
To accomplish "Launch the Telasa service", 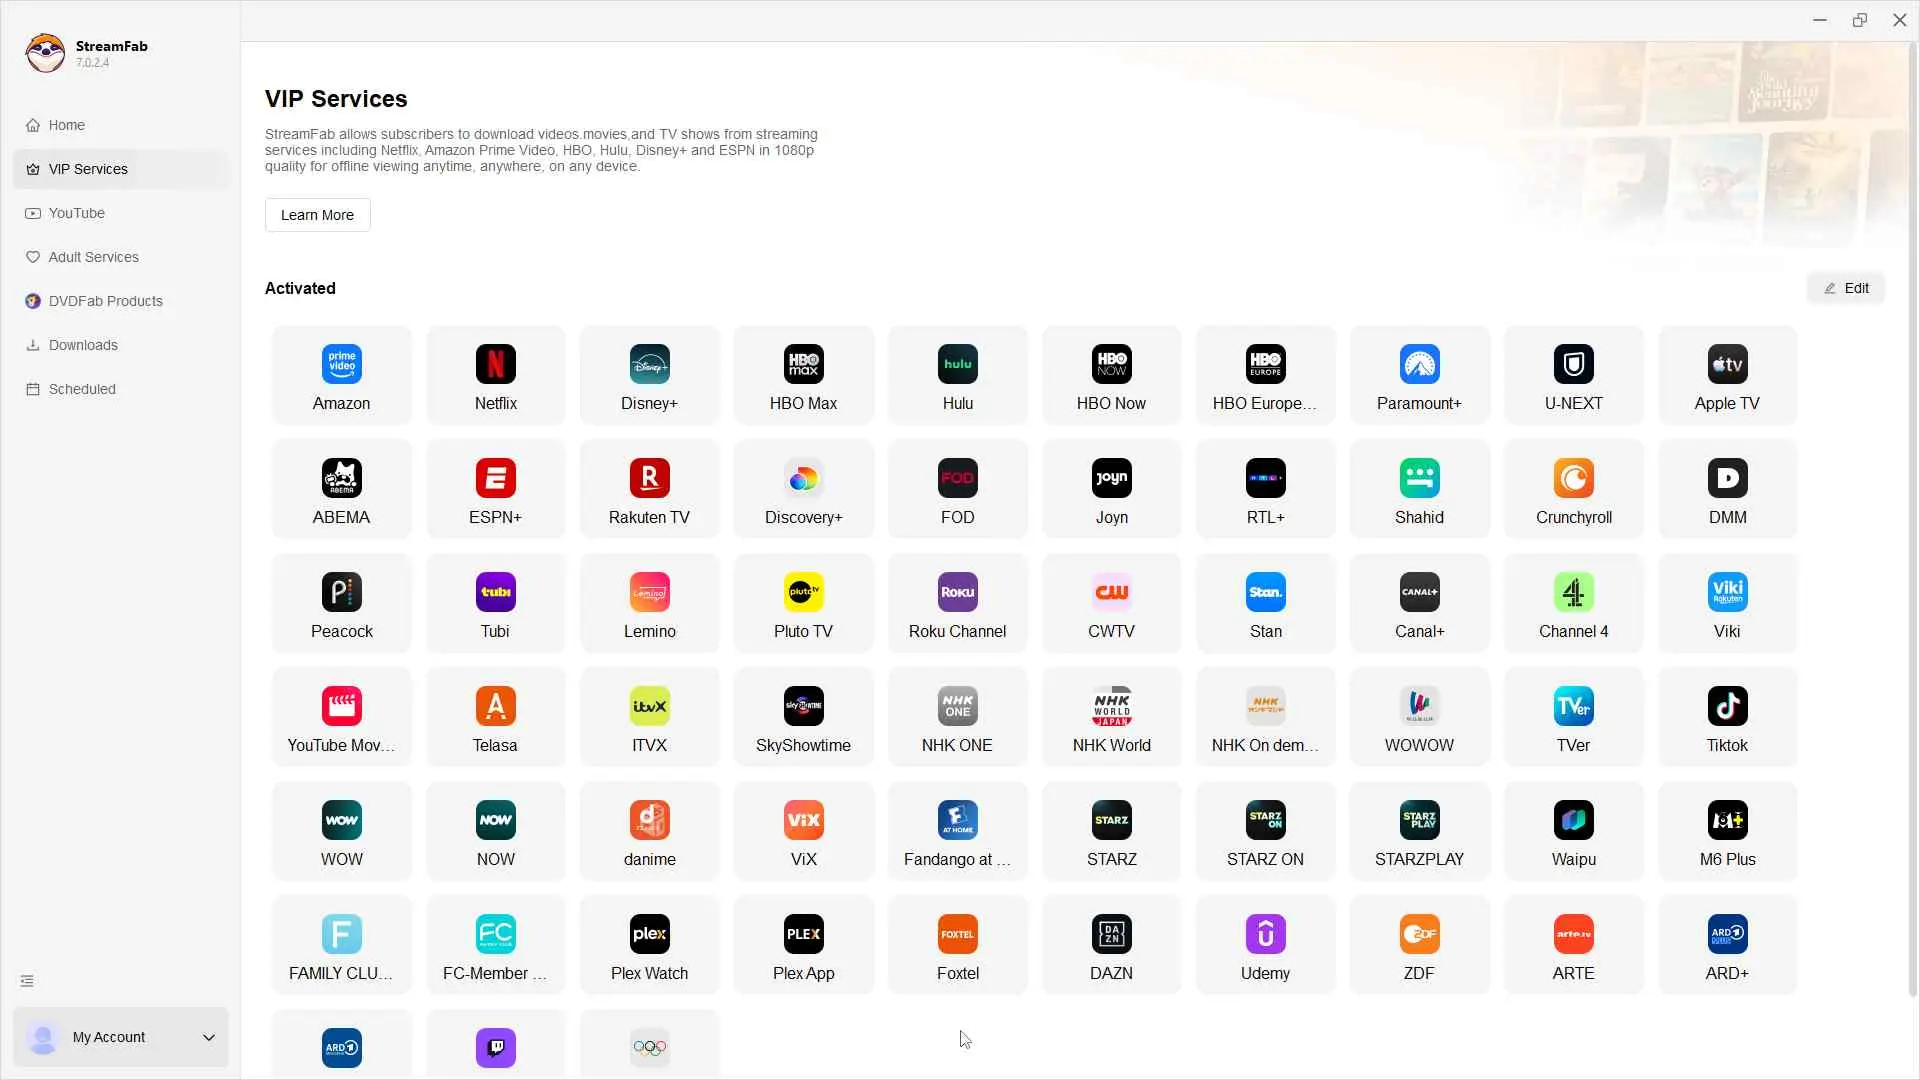I will pos(495,718).
